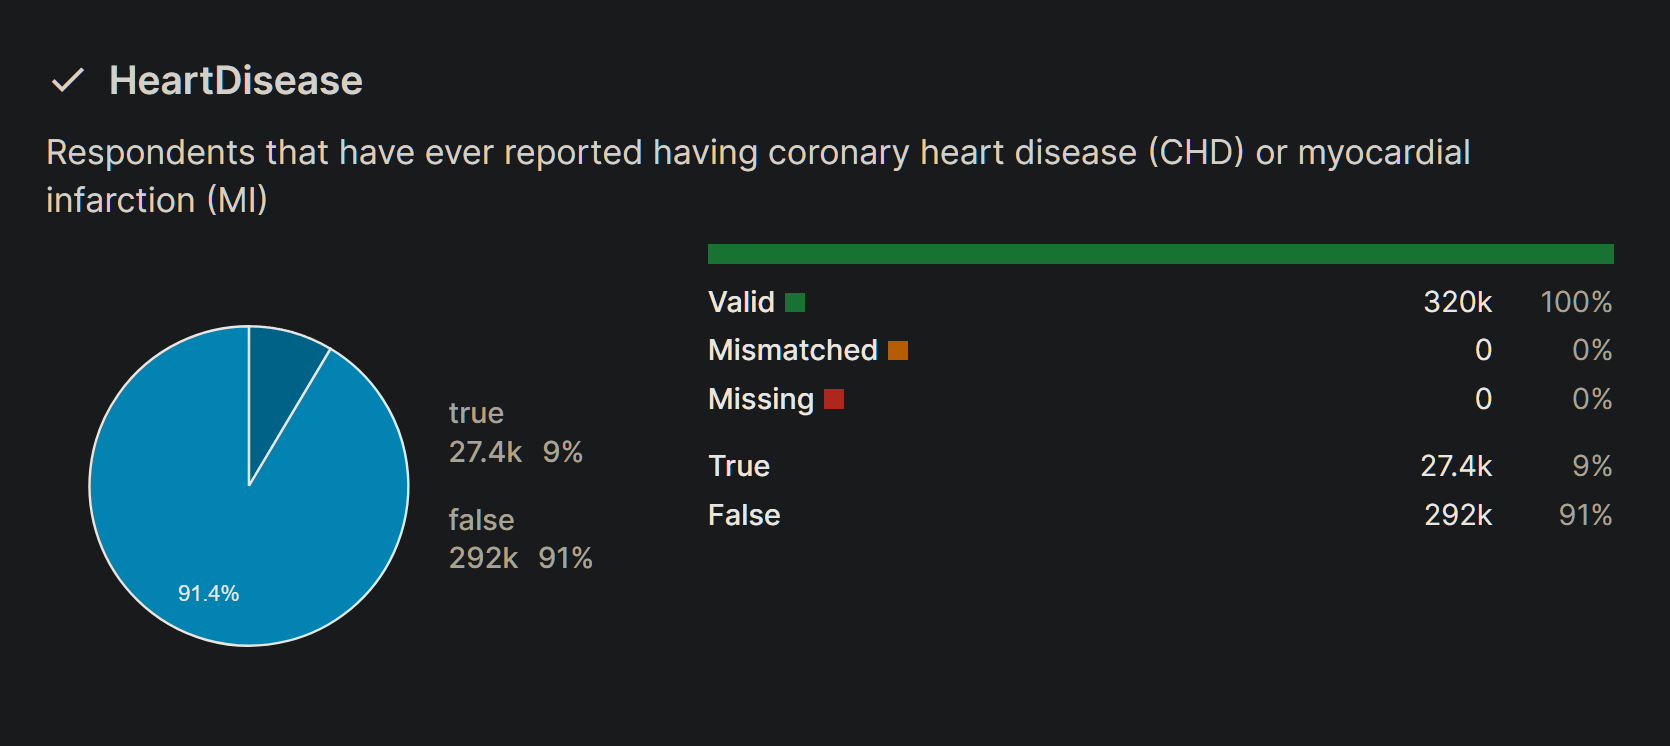This screenshot has width=1670, height=746.
Task: Select the false legend label beside pie
Action: click(x=481, y=520)
